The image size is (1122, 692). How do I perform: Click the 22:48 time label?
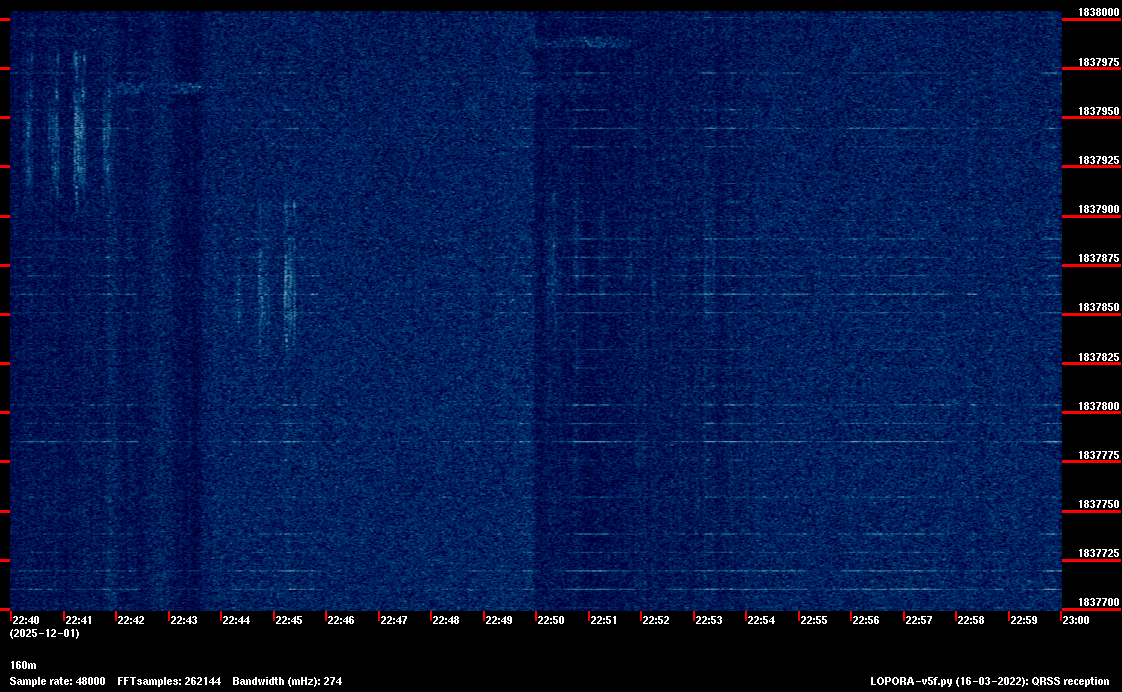click(446, 620)
